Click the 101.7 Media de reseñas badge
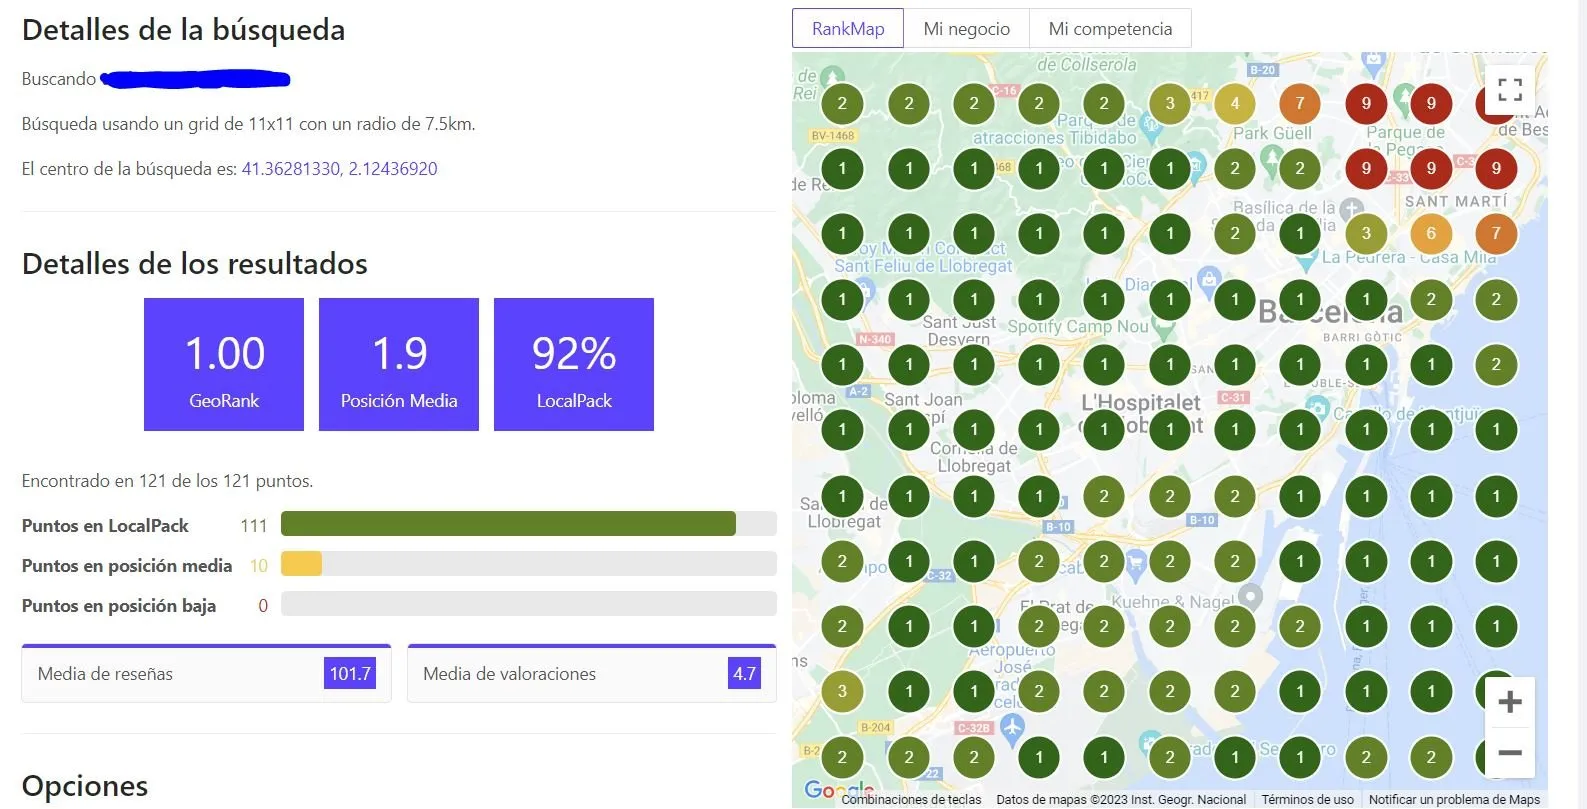 point(350,673)
